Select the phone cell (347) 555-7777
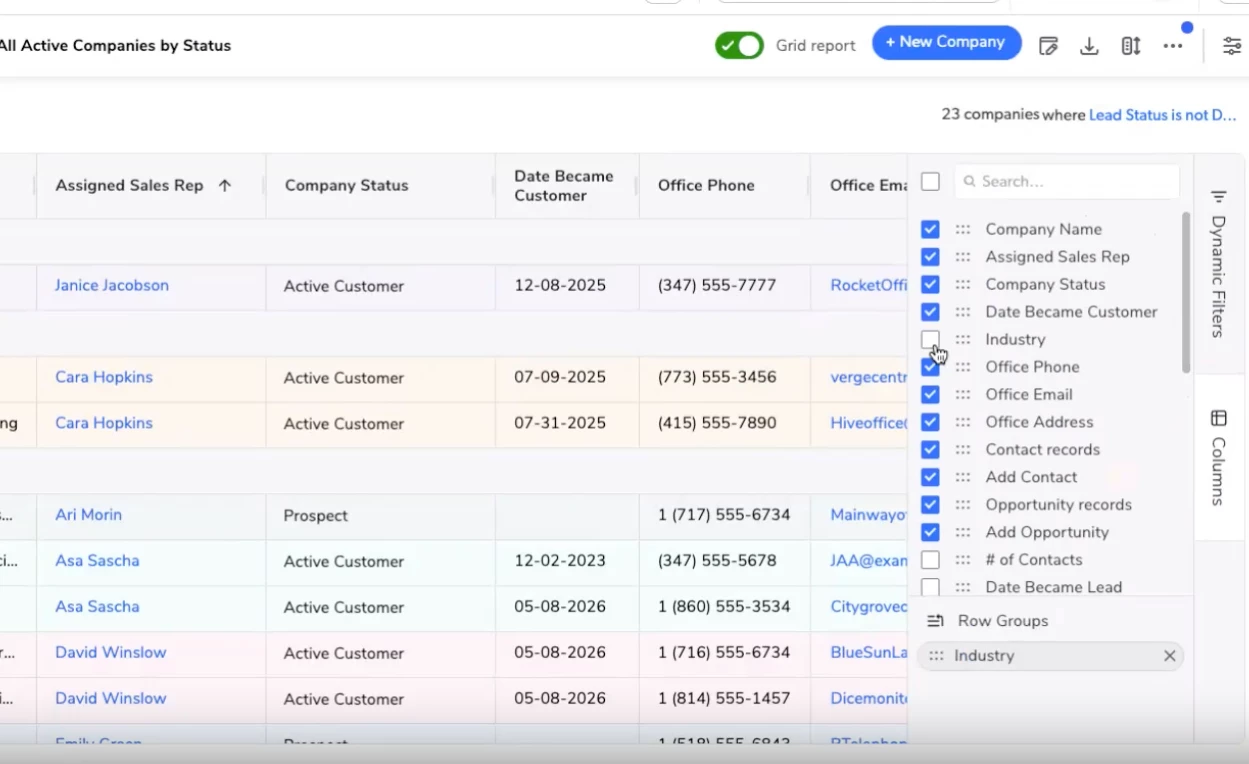Image resolution: width=1249 pixels, height=764 pixels. (724, 286)
